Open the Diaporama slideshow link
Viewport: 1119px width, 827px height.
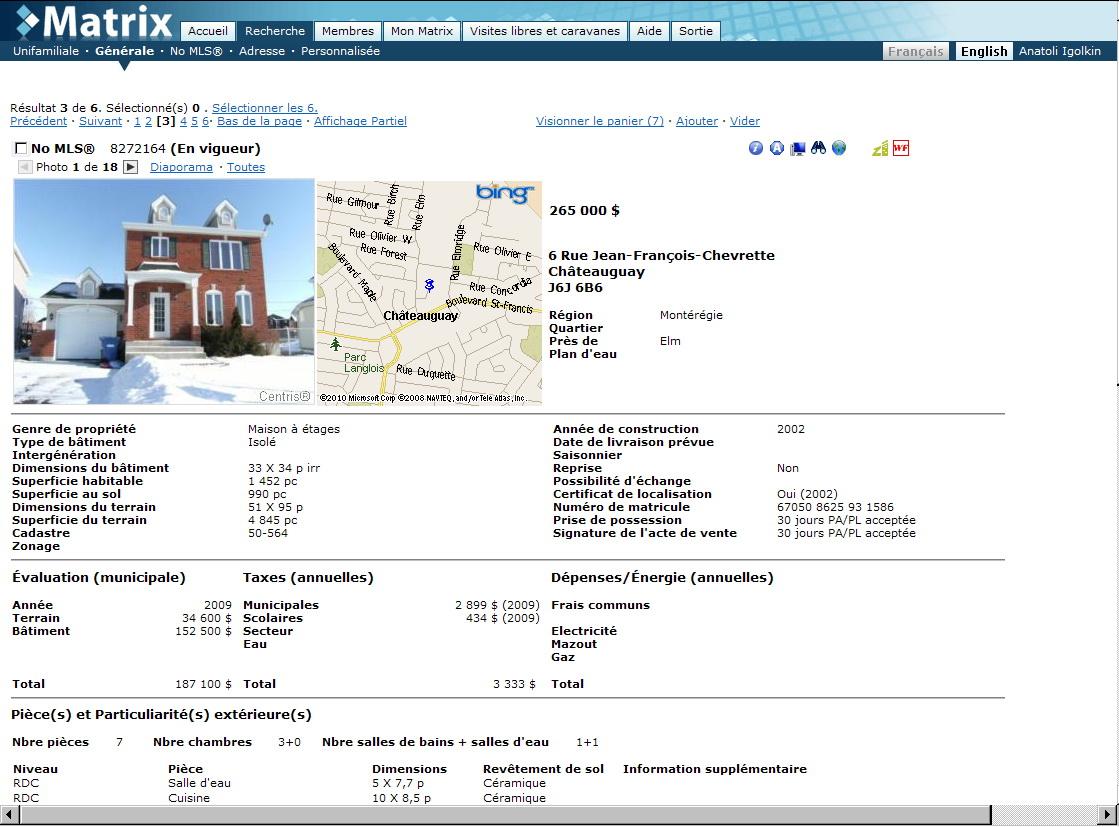click(x=181, y=167)
